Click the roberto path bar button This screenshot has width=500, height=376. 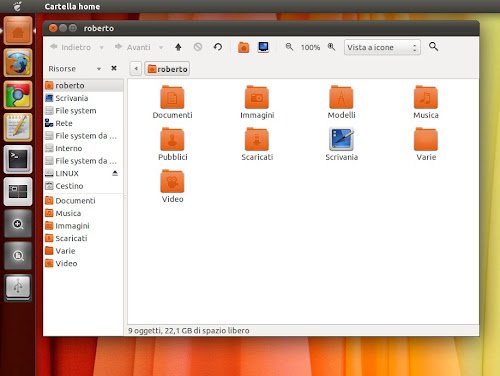click(167, 69)
